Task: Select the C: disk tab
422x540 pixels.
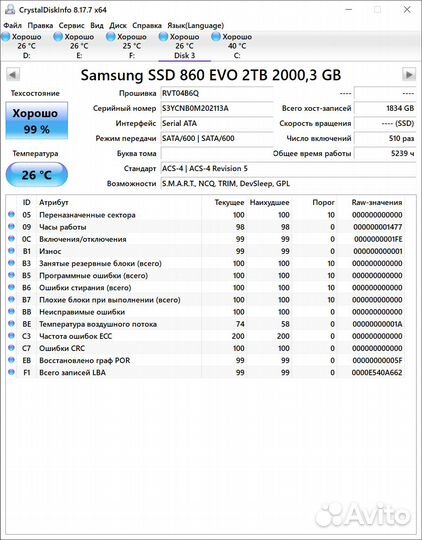Action: pos(237,46)
